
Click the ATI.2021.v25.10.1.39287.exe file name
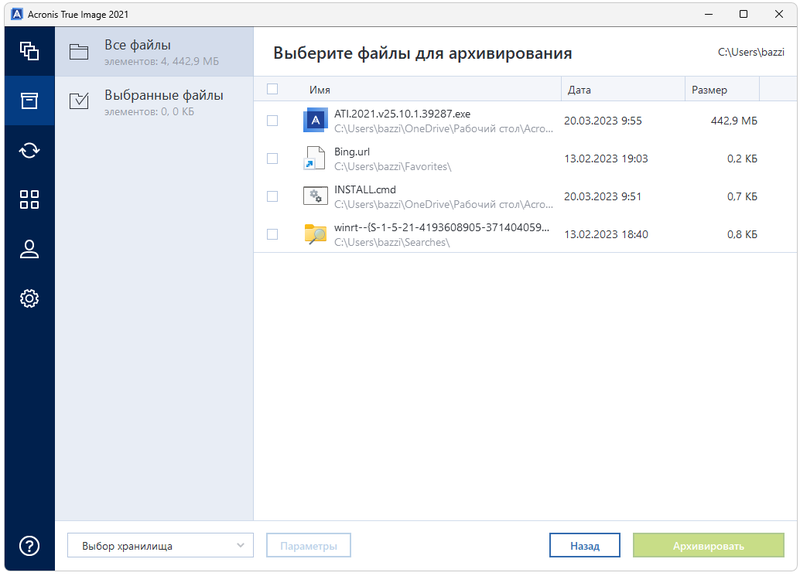[402, 114]
